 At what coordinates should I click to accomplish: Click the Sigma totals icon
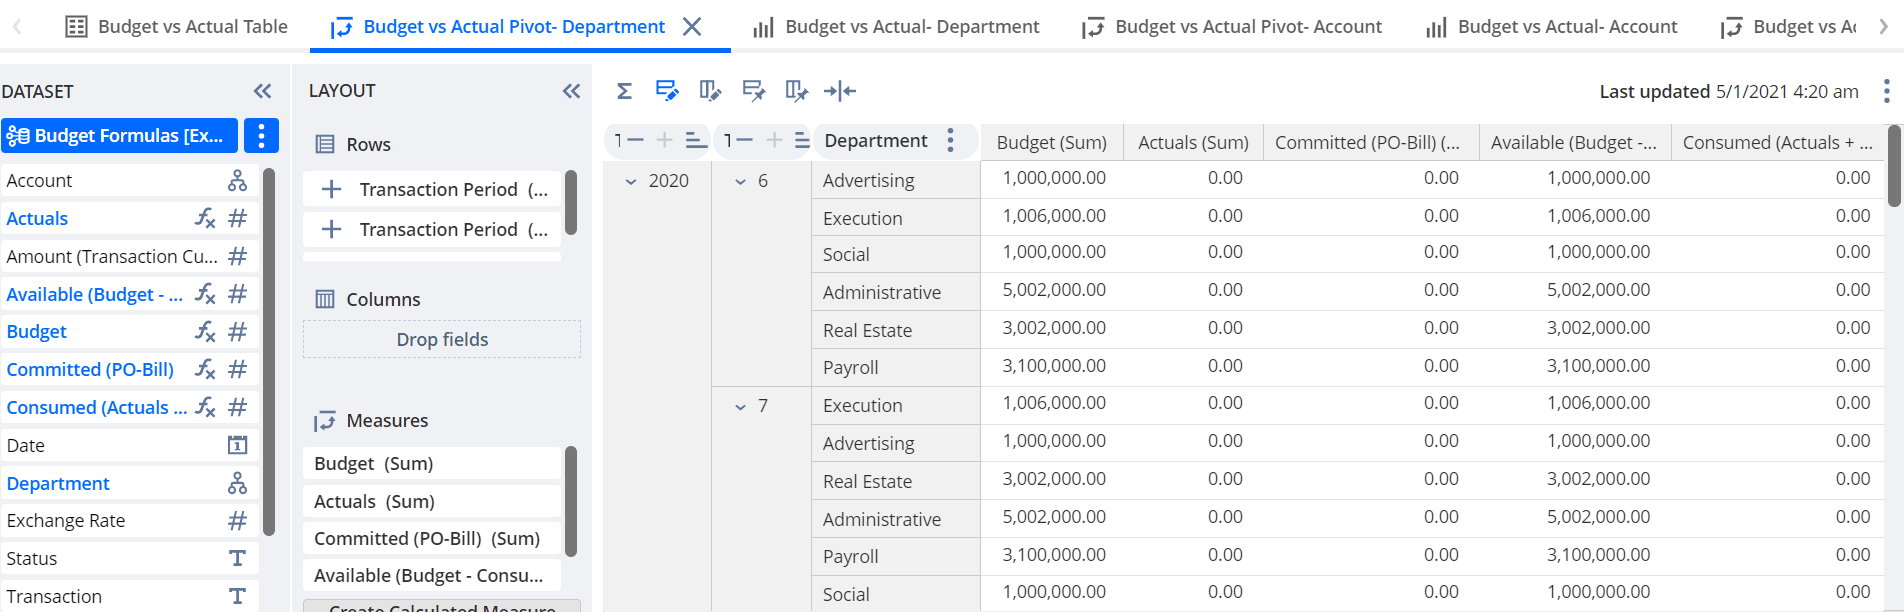(x=624, y=91)
